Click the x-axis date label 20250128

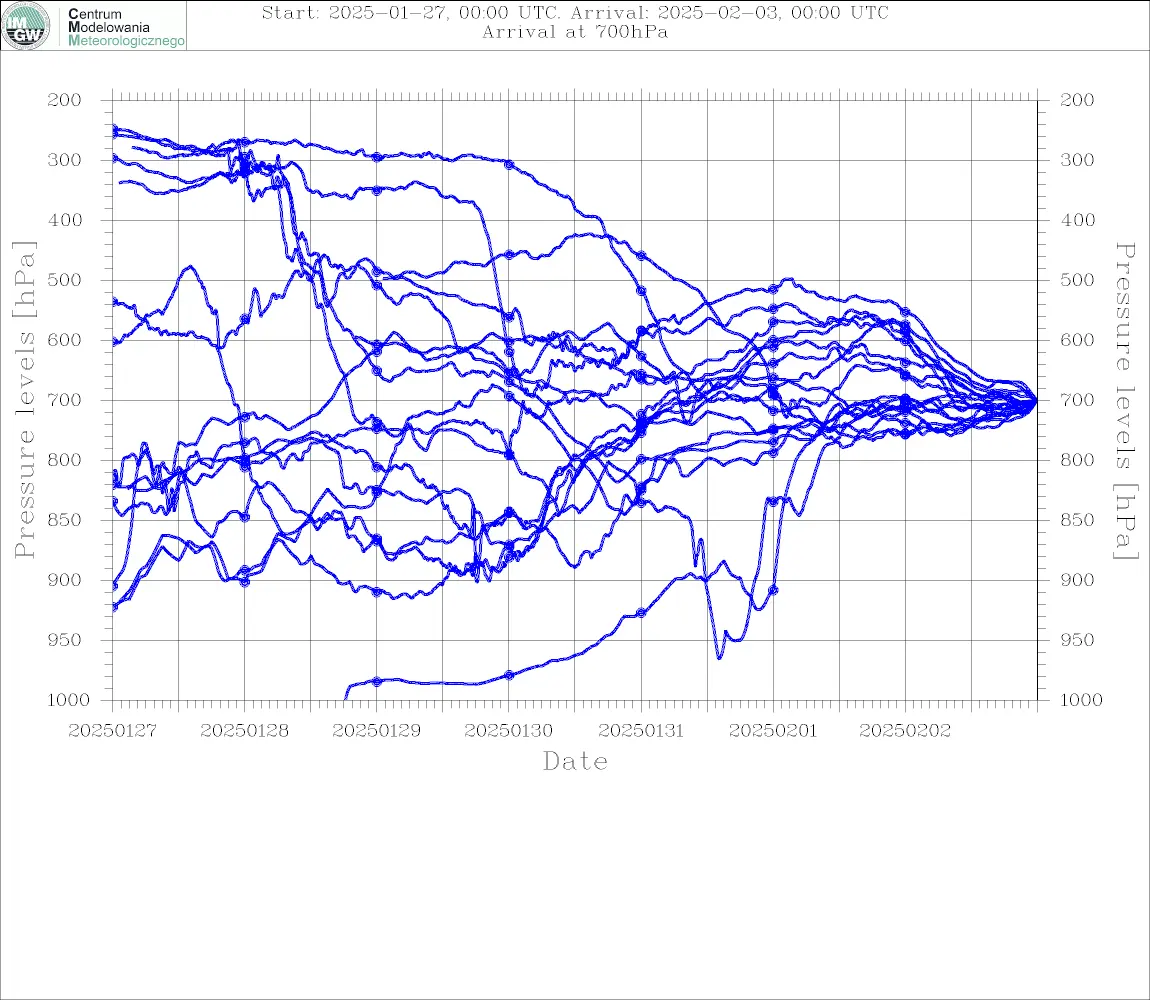pos(244,731)
